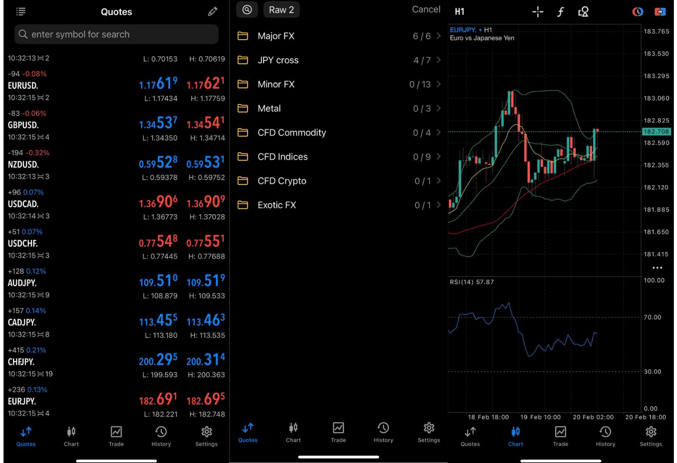Tap Cancel in the symbol groups screen

click(x=426, y=10)
